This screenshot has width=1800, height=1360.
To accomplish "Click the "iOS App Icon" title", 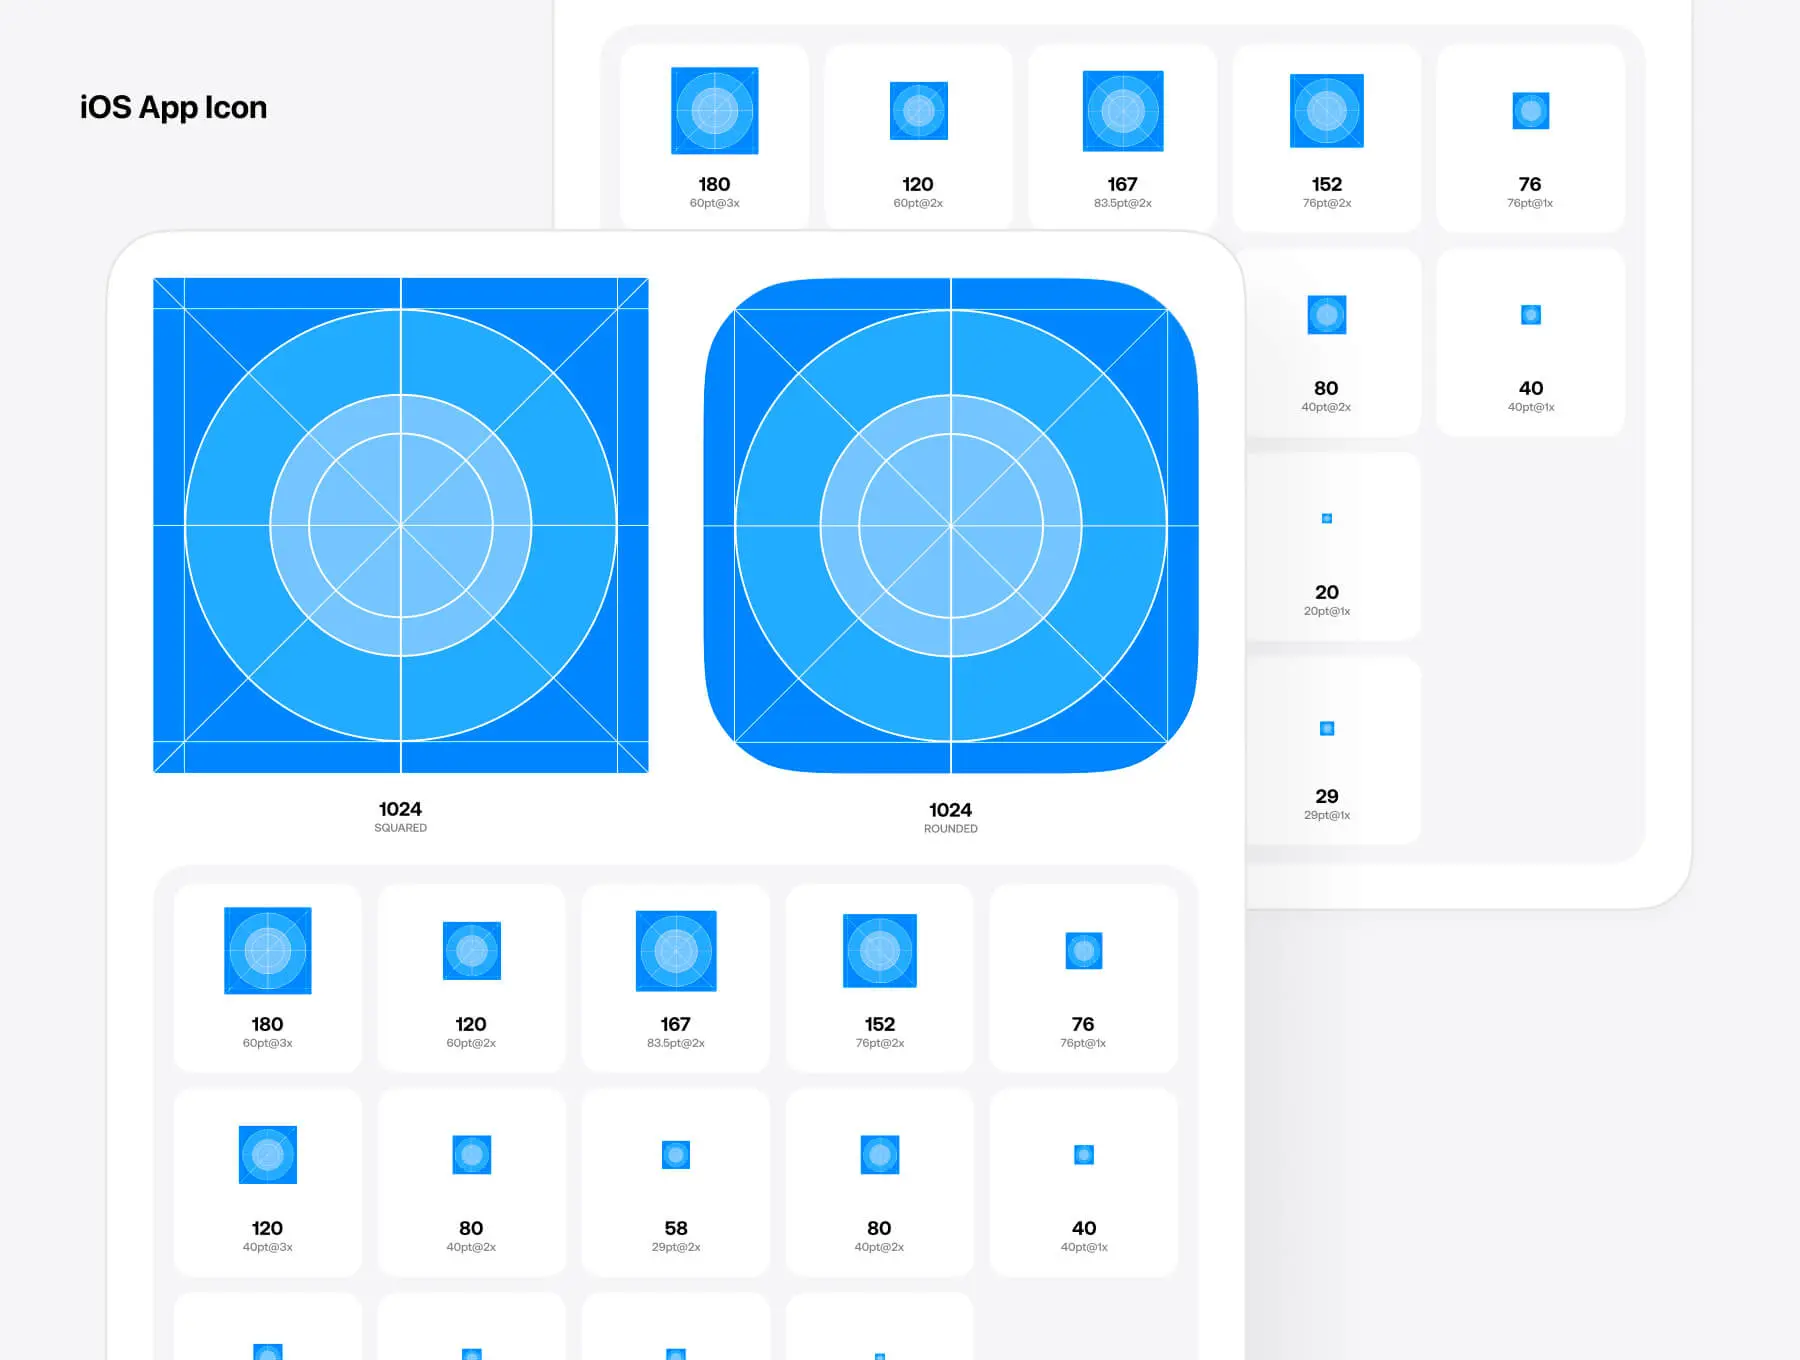I will (x=173, y=107).
